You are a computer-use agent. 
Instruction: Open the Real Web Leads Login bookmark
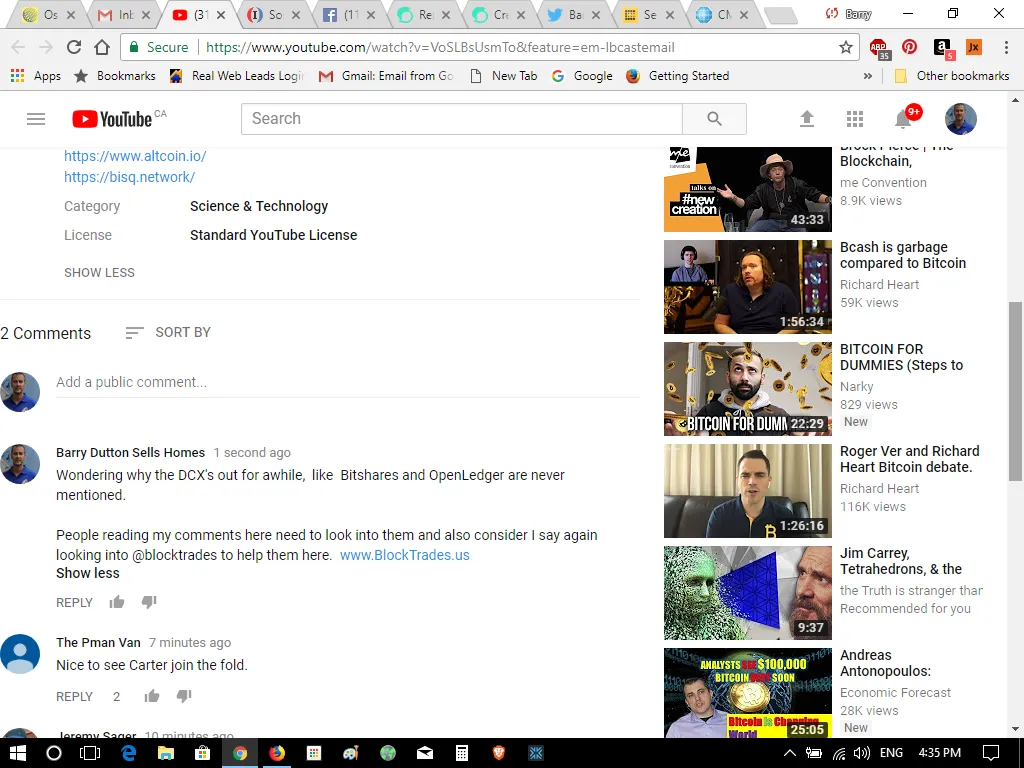[x=236, y=76]
